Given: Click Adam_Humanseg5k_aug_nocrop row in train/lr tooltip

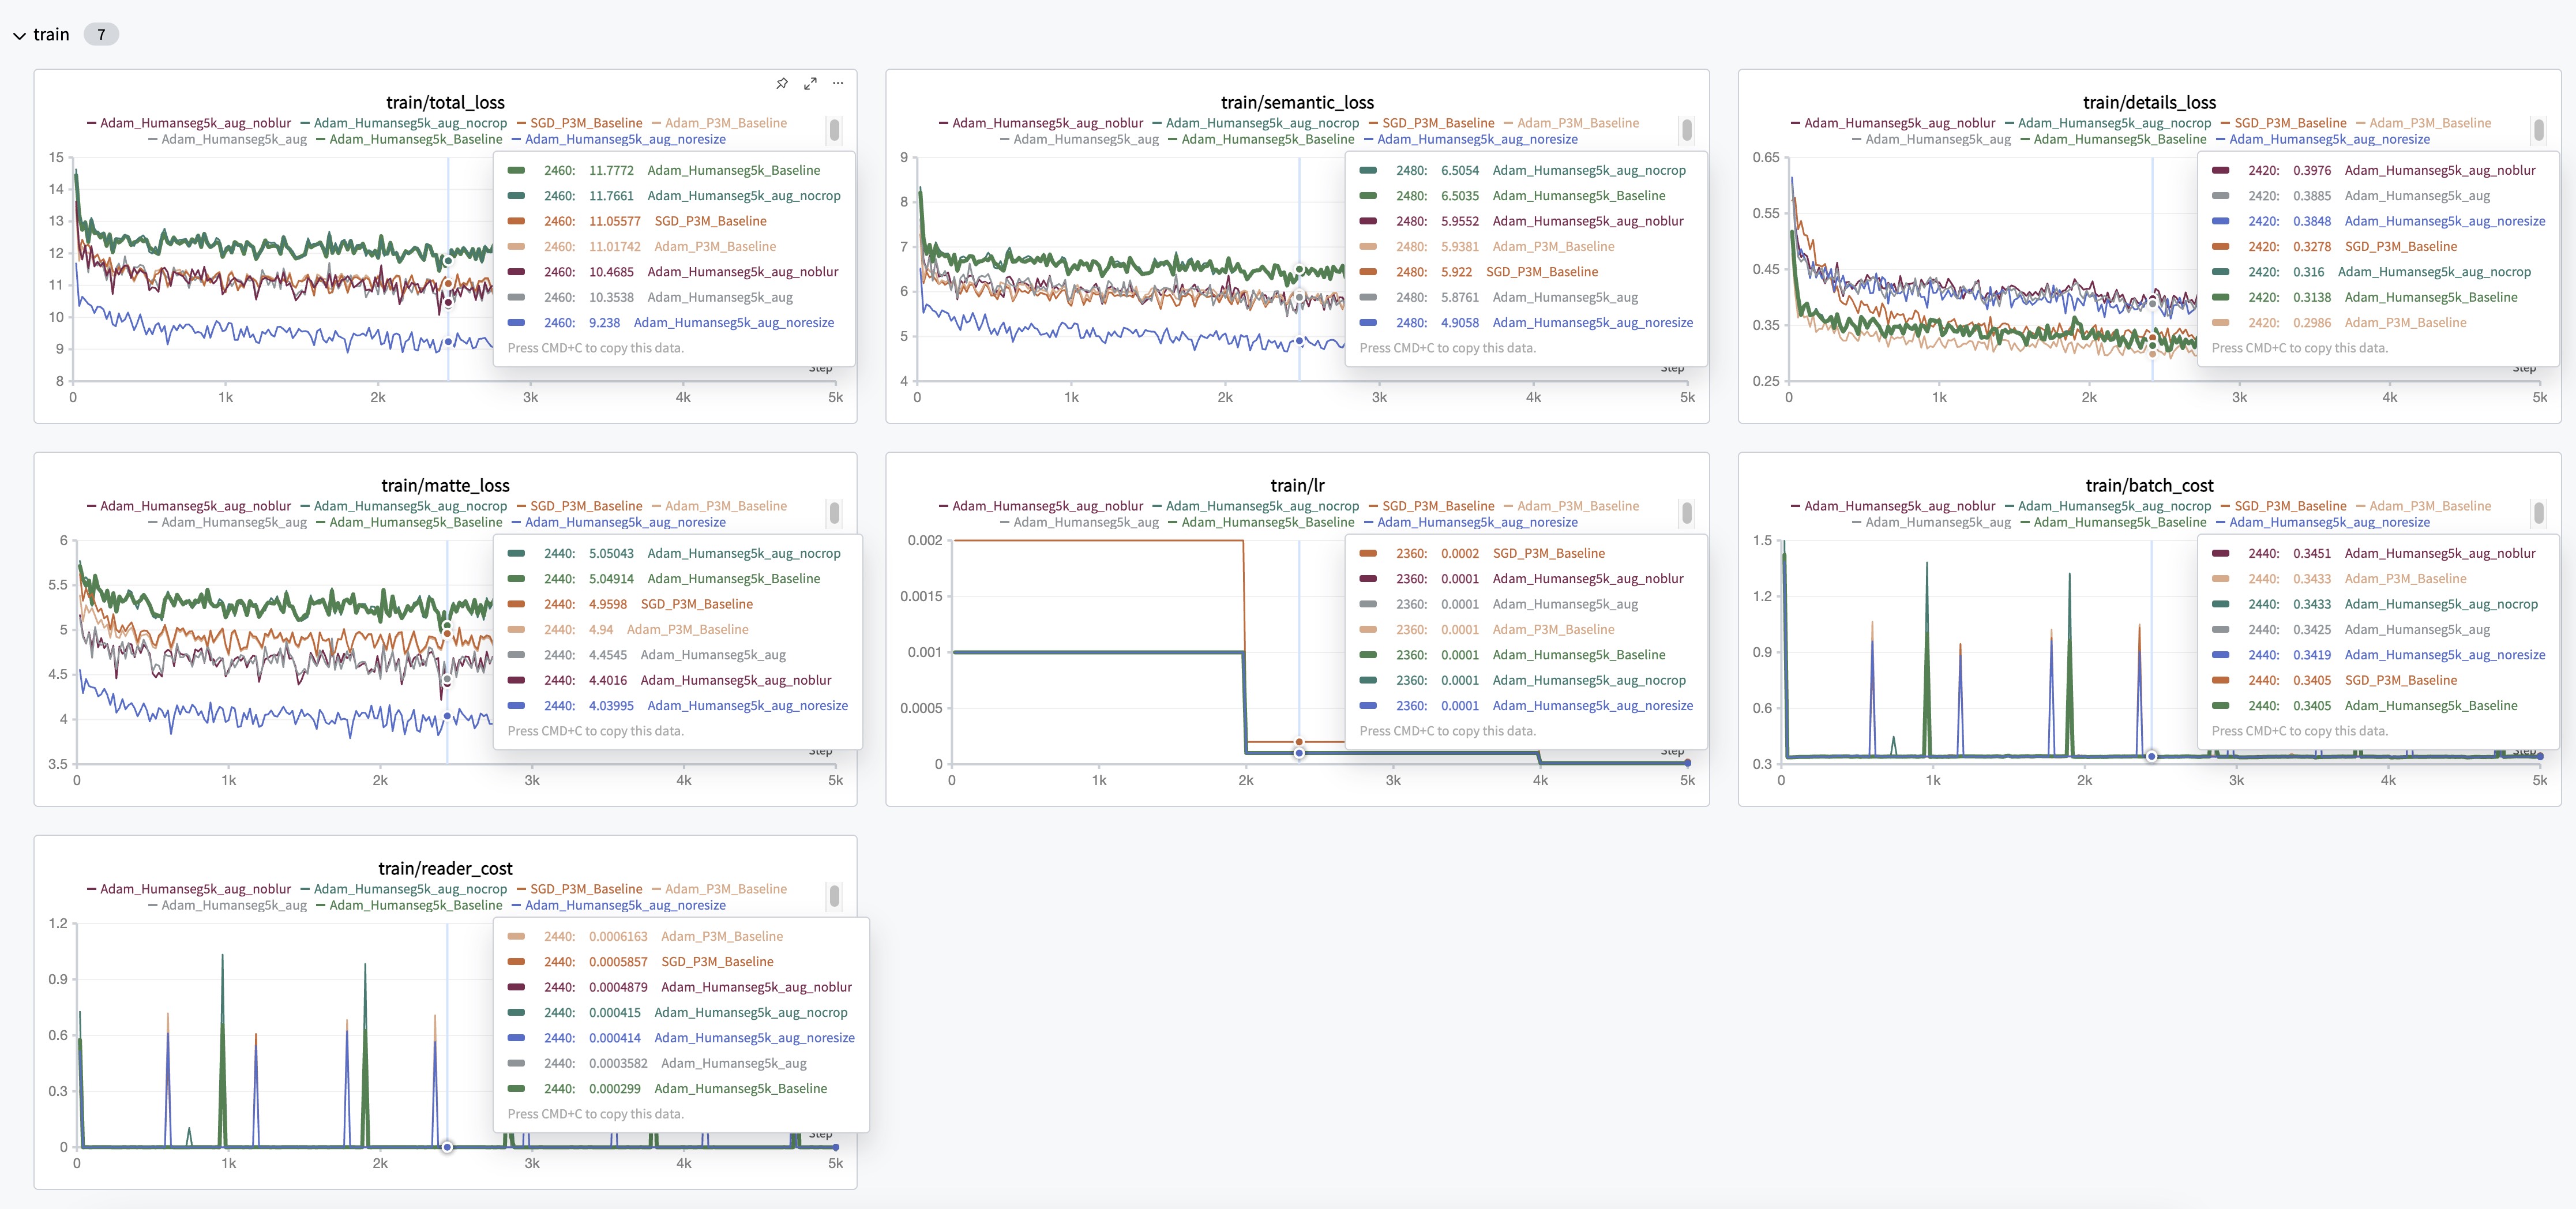Looking at the screenshot, I should (1526, 680).
